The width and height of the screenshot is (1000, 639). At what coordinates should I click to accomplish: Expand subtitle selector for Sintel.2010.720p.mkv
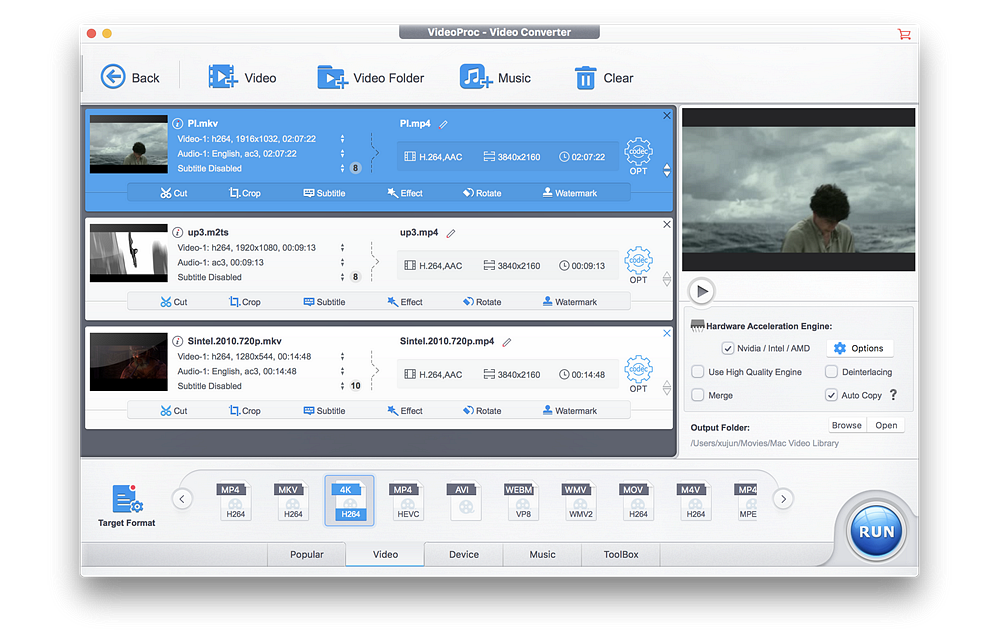point(342,386)
